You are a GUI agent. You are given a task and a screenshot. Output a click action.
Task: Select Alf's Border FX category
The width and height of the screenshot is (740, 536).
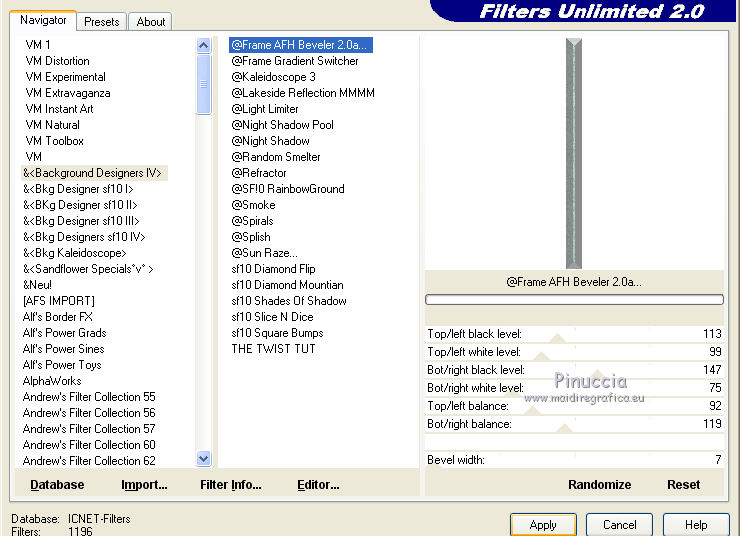point(58,318)
